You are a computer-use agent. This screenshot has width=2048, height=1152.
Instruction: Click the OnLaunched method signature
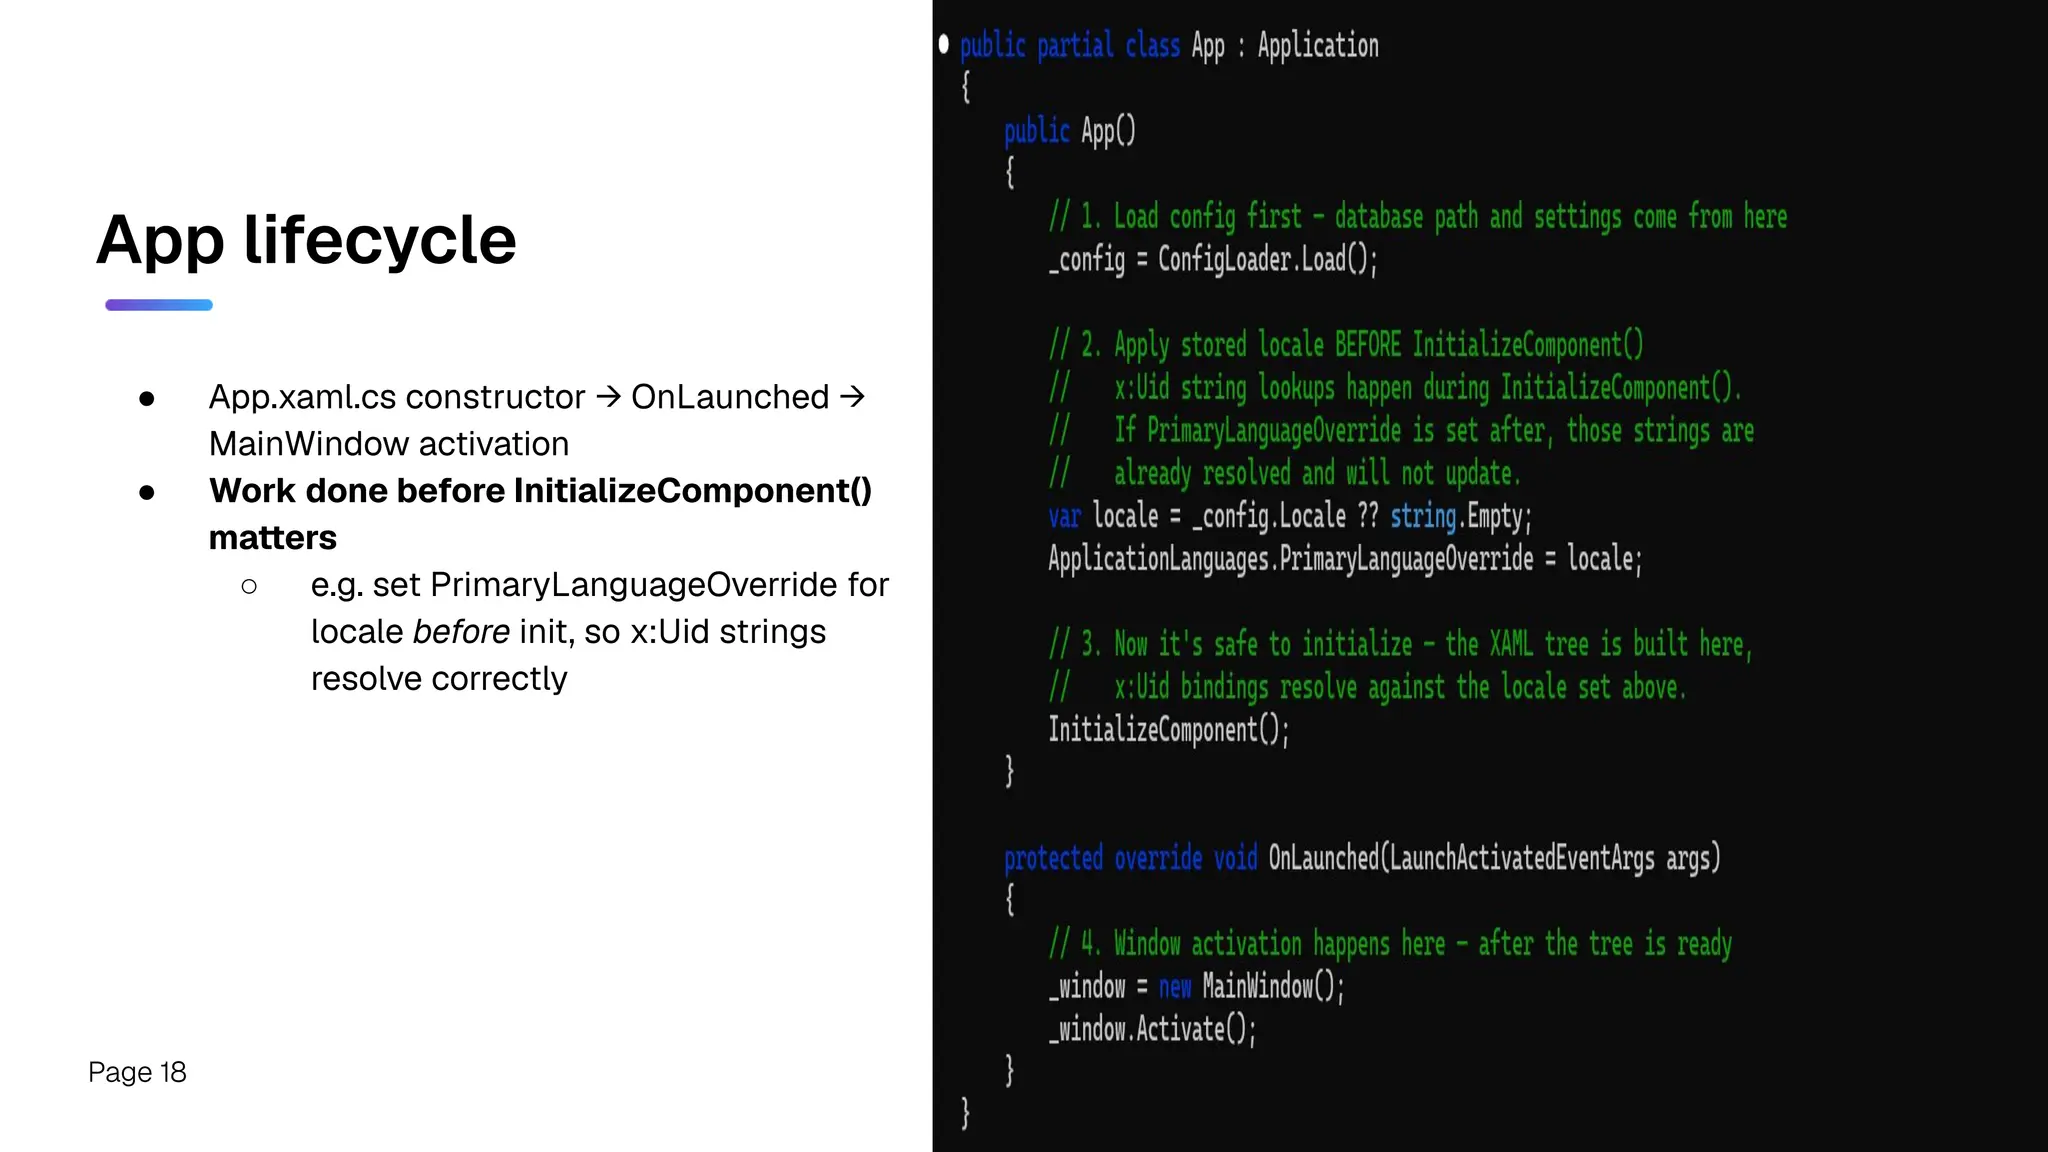(1362, 858)
